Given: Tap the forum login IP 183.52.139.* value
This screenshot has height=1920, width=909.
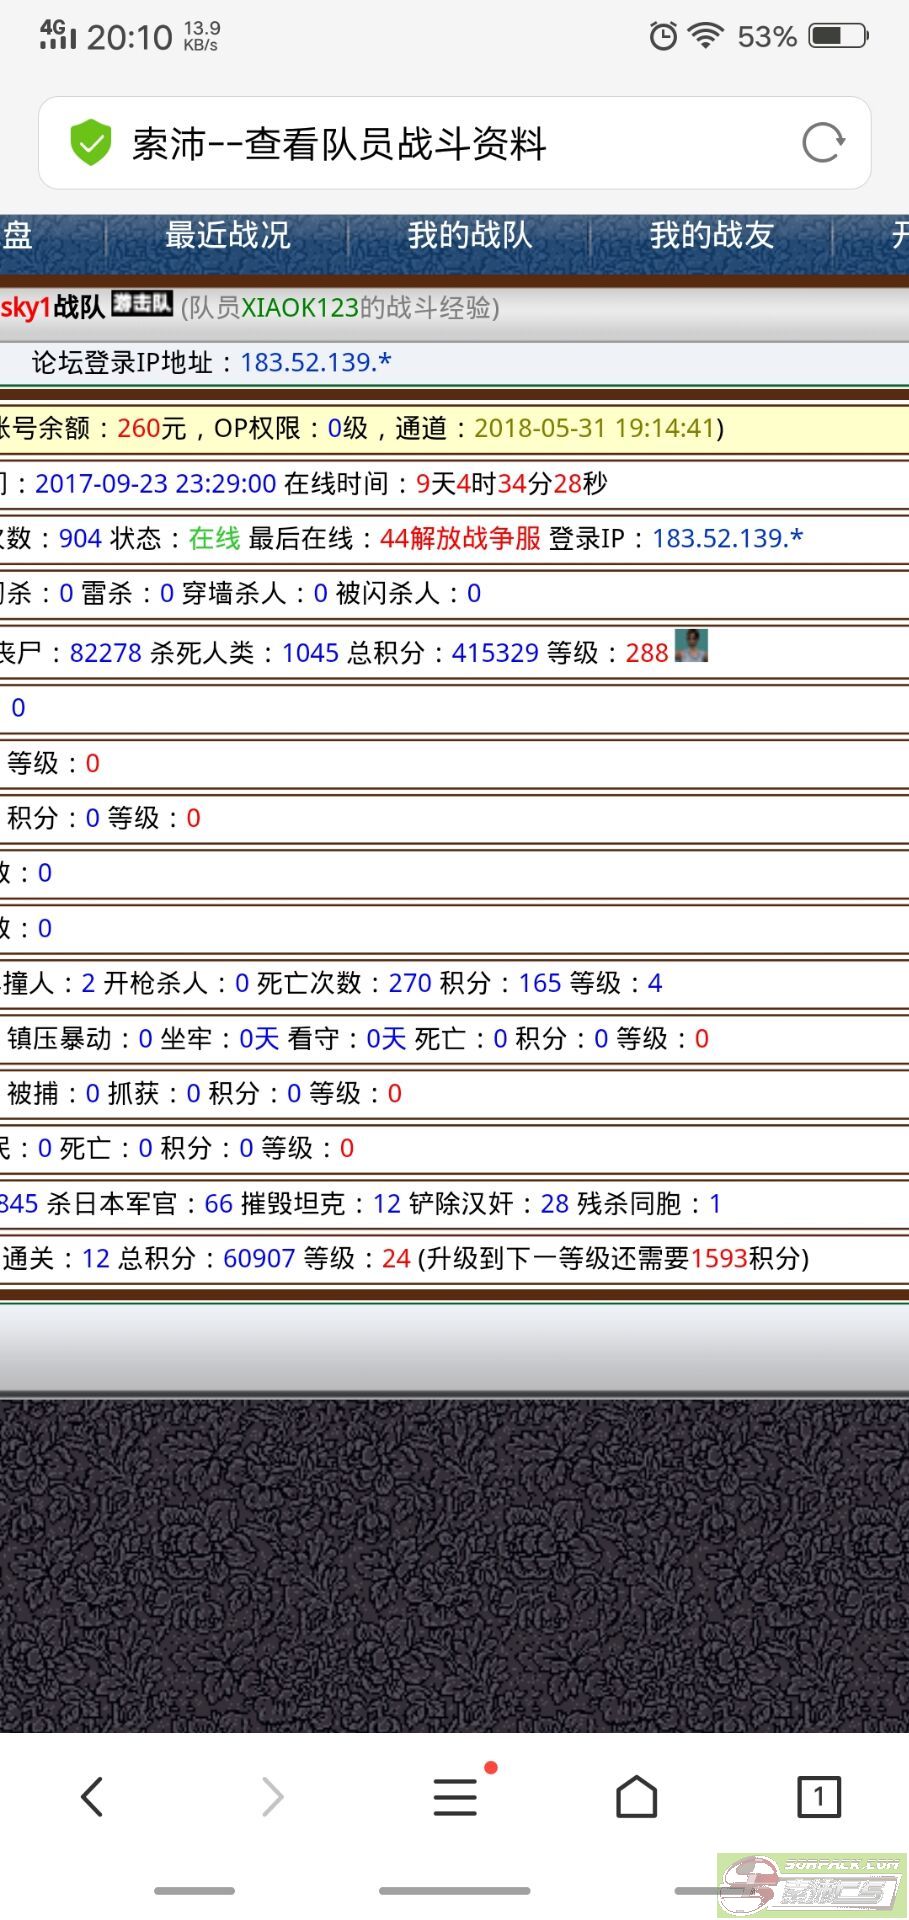Looking at the screenshot, I should tap(316, 362).
